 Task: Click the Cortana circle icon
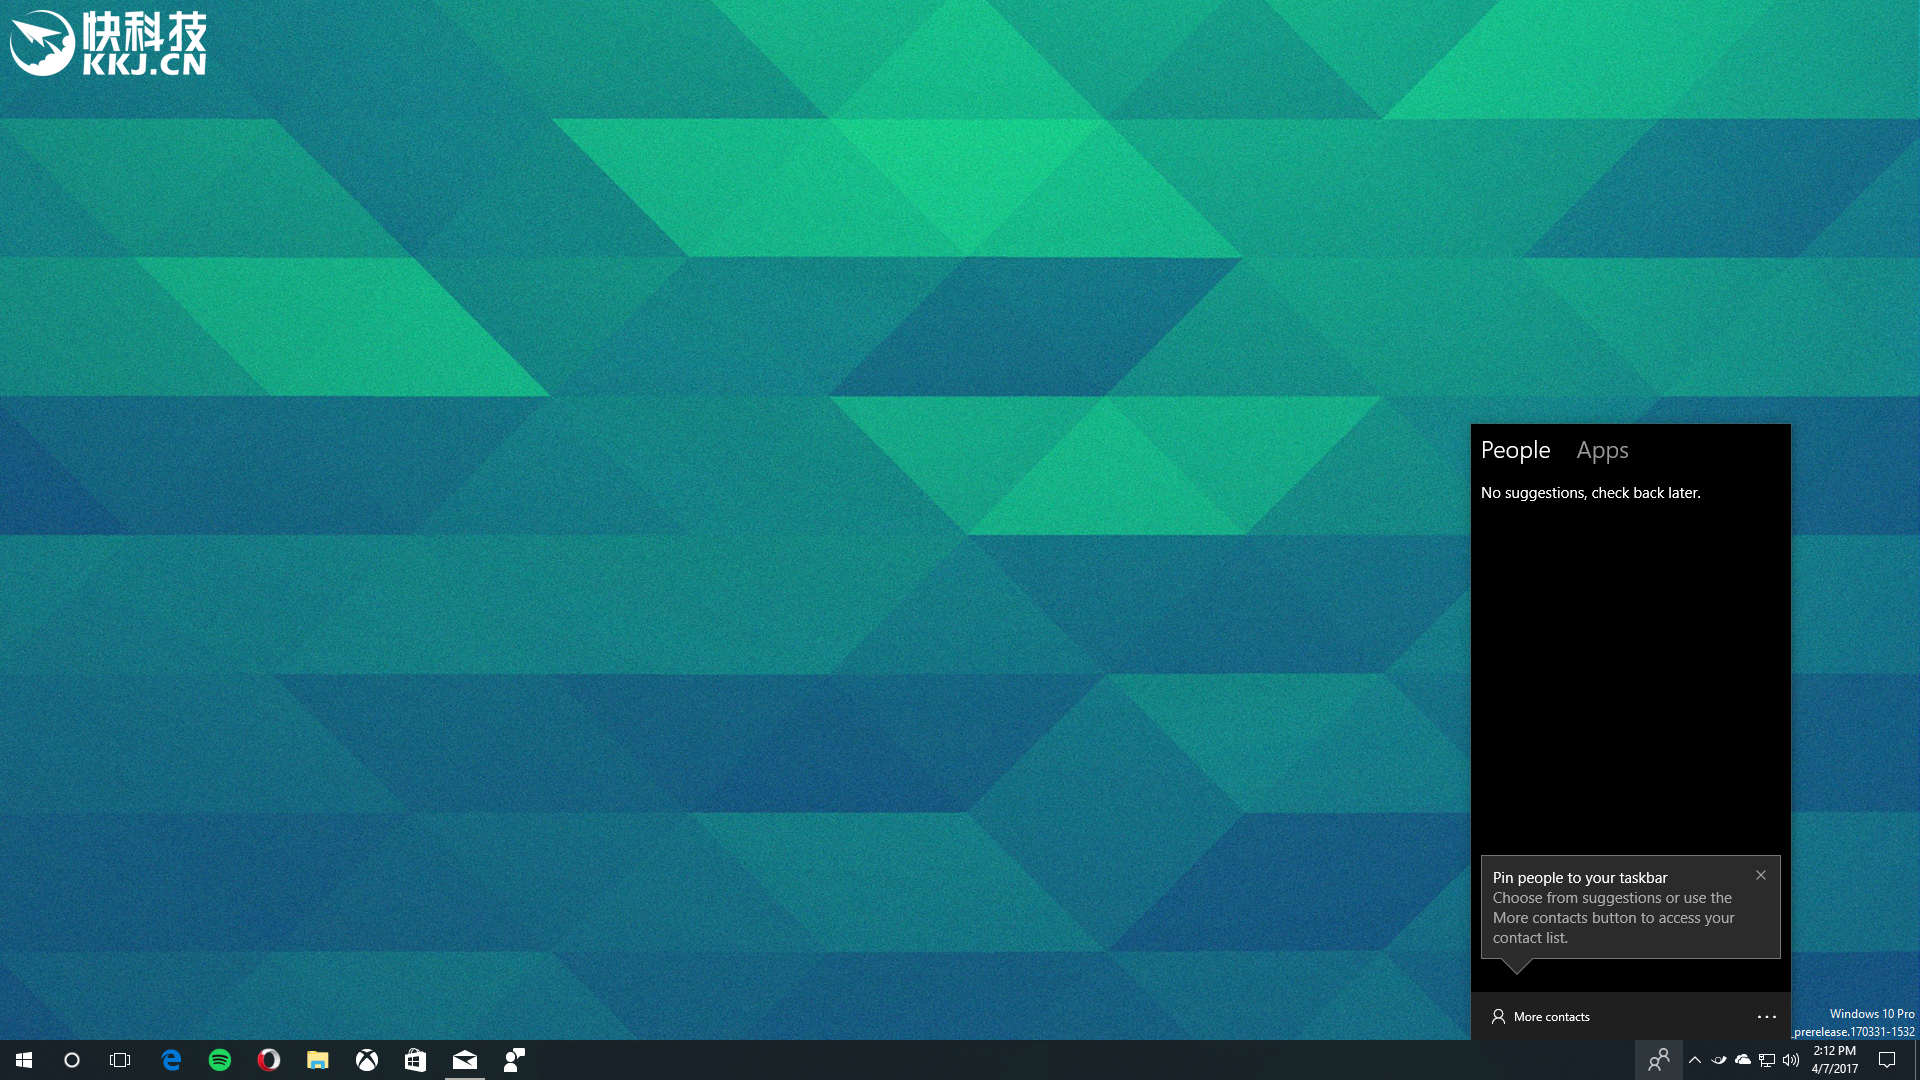coord(72,1060)
